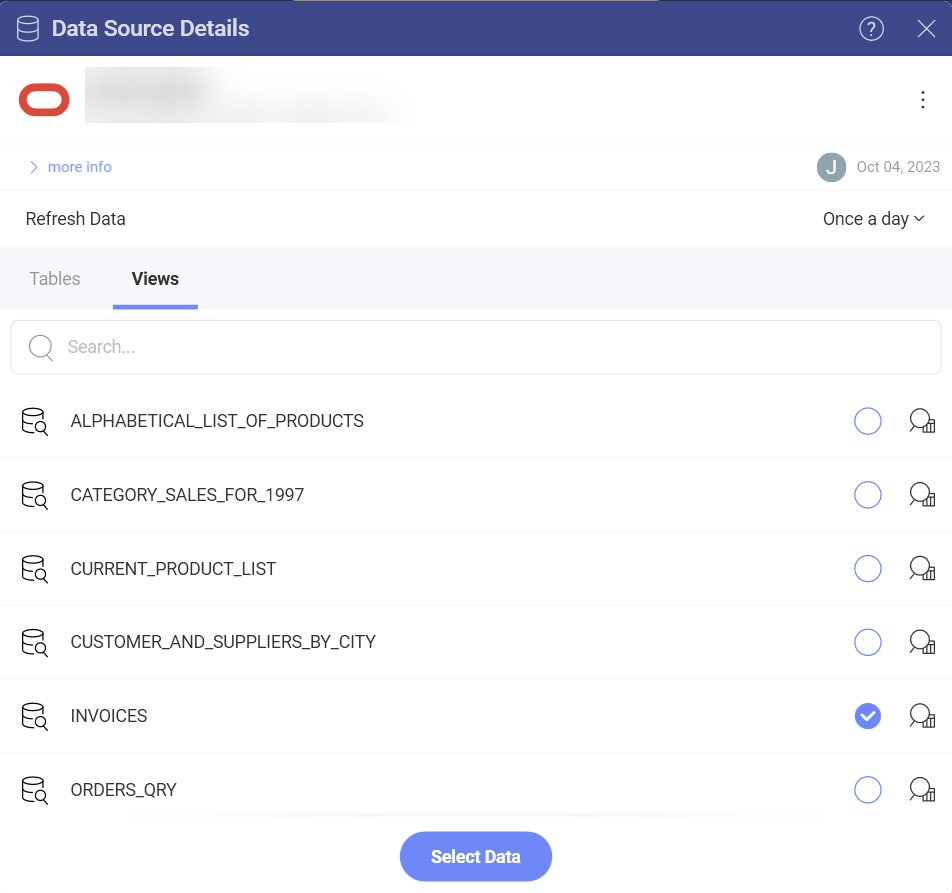This screenshot has width=952, height=893.
Task: Click the blurred data source name
Action: 249,95
